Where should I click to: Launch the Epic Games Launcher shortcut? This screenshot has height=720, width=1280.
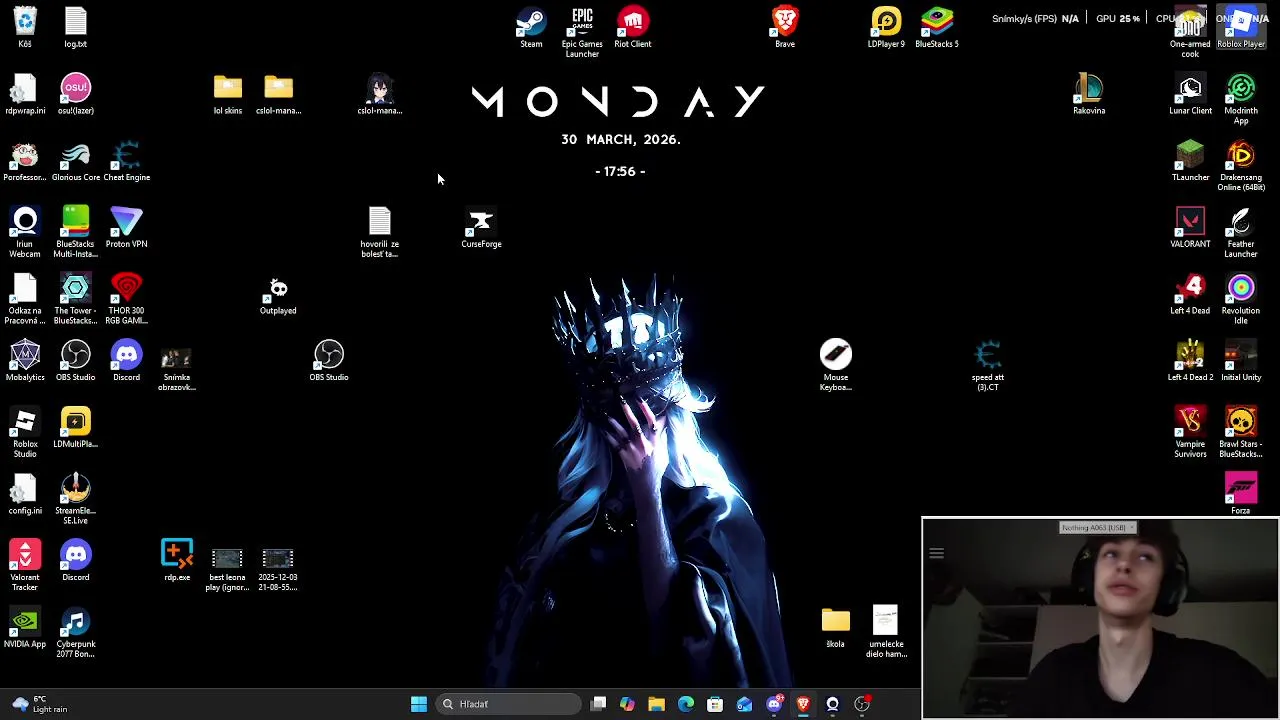tap(582, 32)
